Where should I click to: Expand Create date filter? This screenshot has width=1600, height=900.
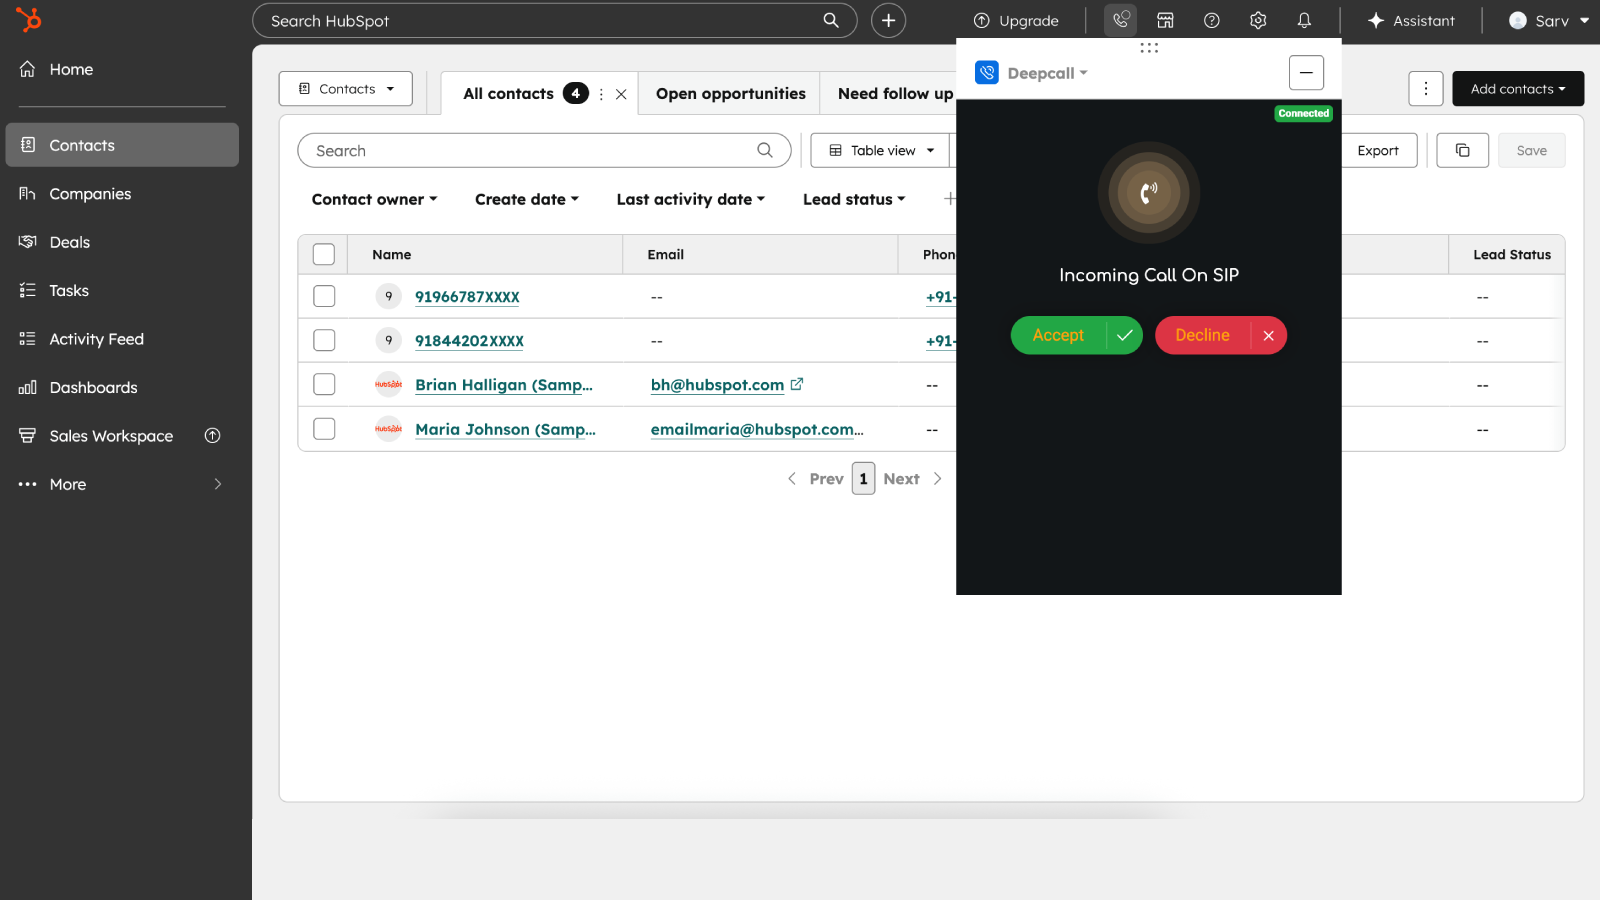click(x=527, y=199)
